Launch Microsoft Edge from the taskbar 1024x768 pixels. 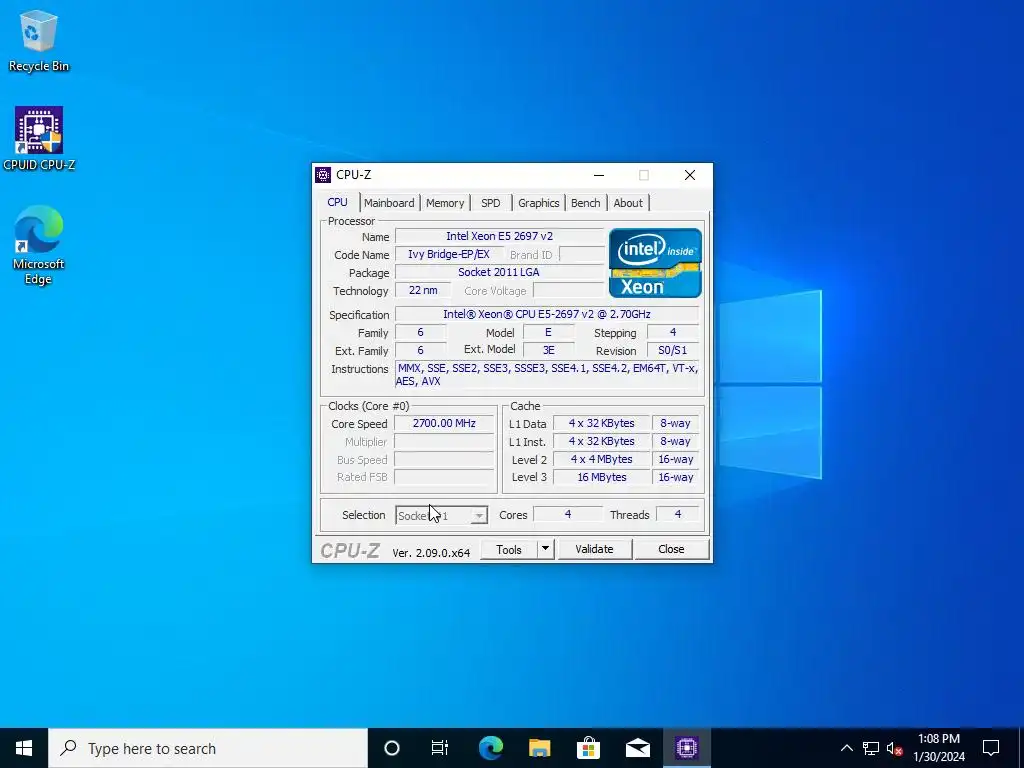[490, 748]
